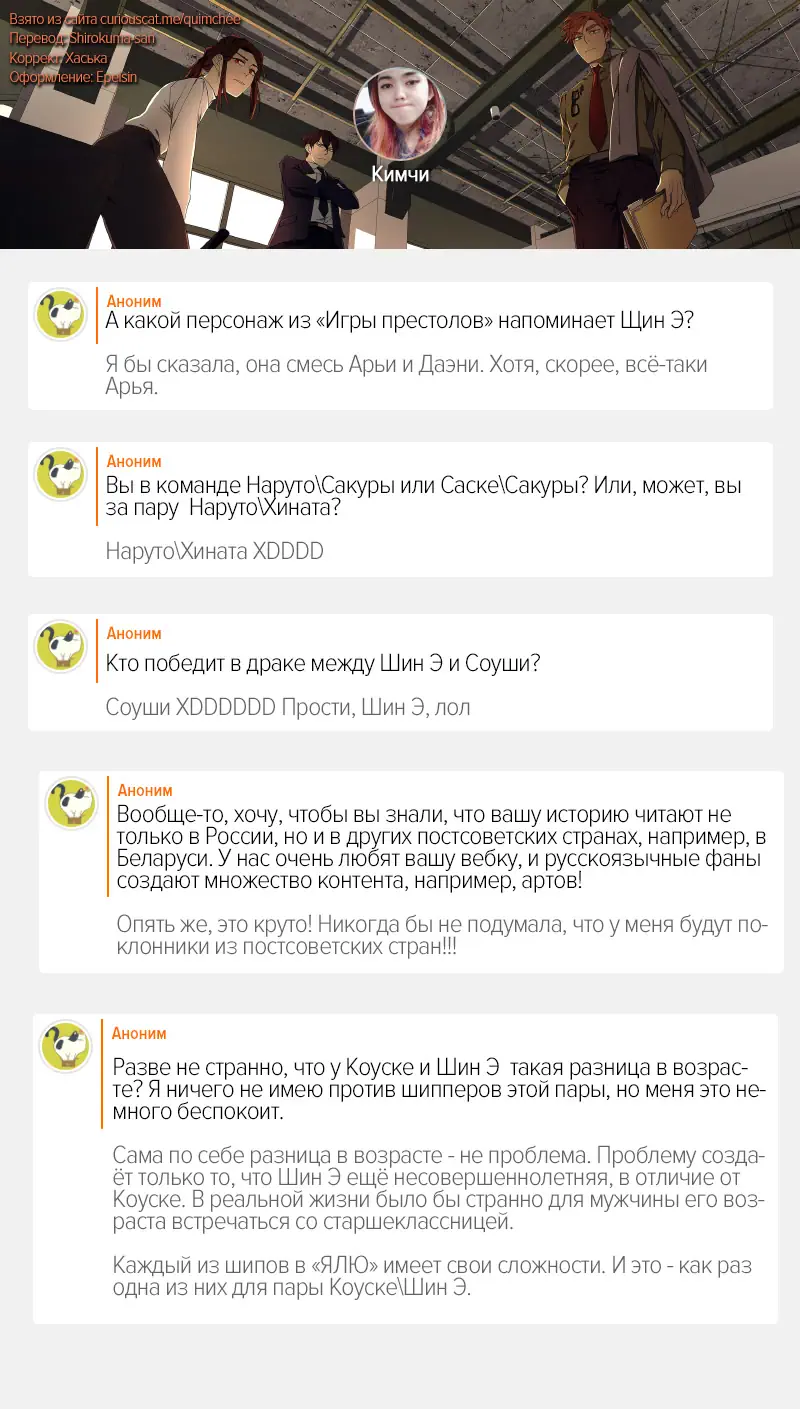Open Аноним label above the постсоветских стран question

point(145,790)
